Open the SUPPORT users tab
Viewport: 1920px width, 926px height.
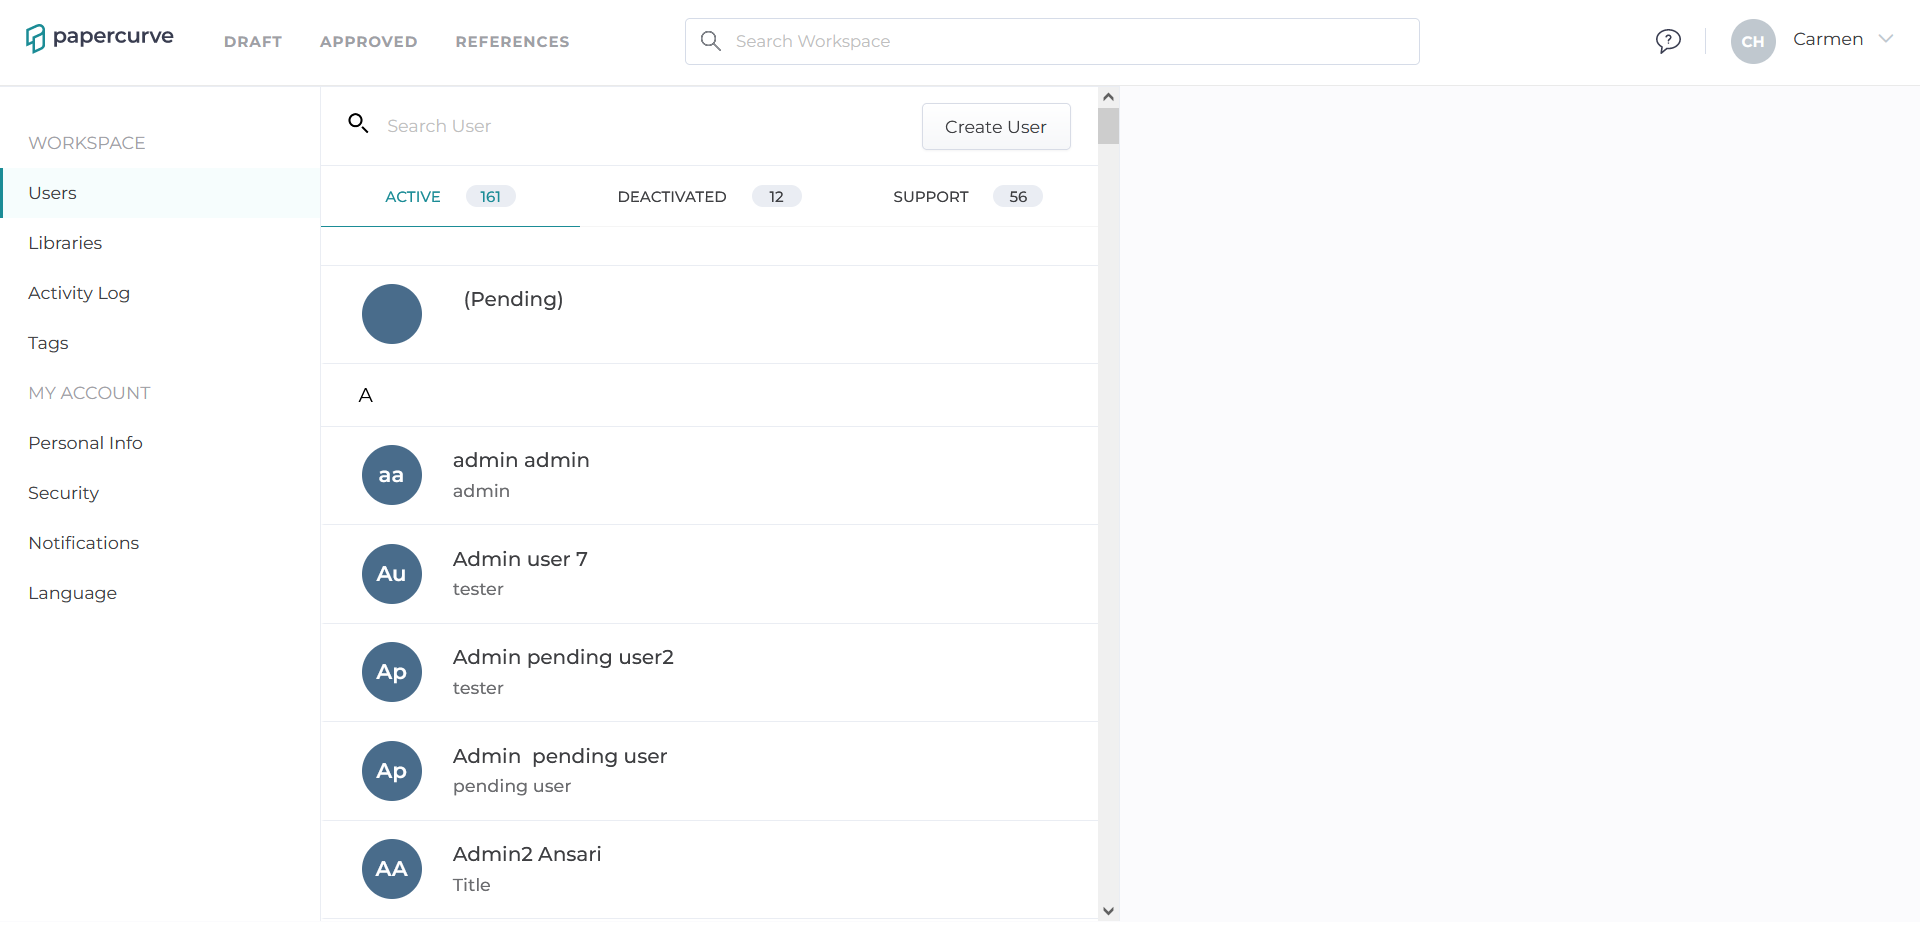[930, 196]
